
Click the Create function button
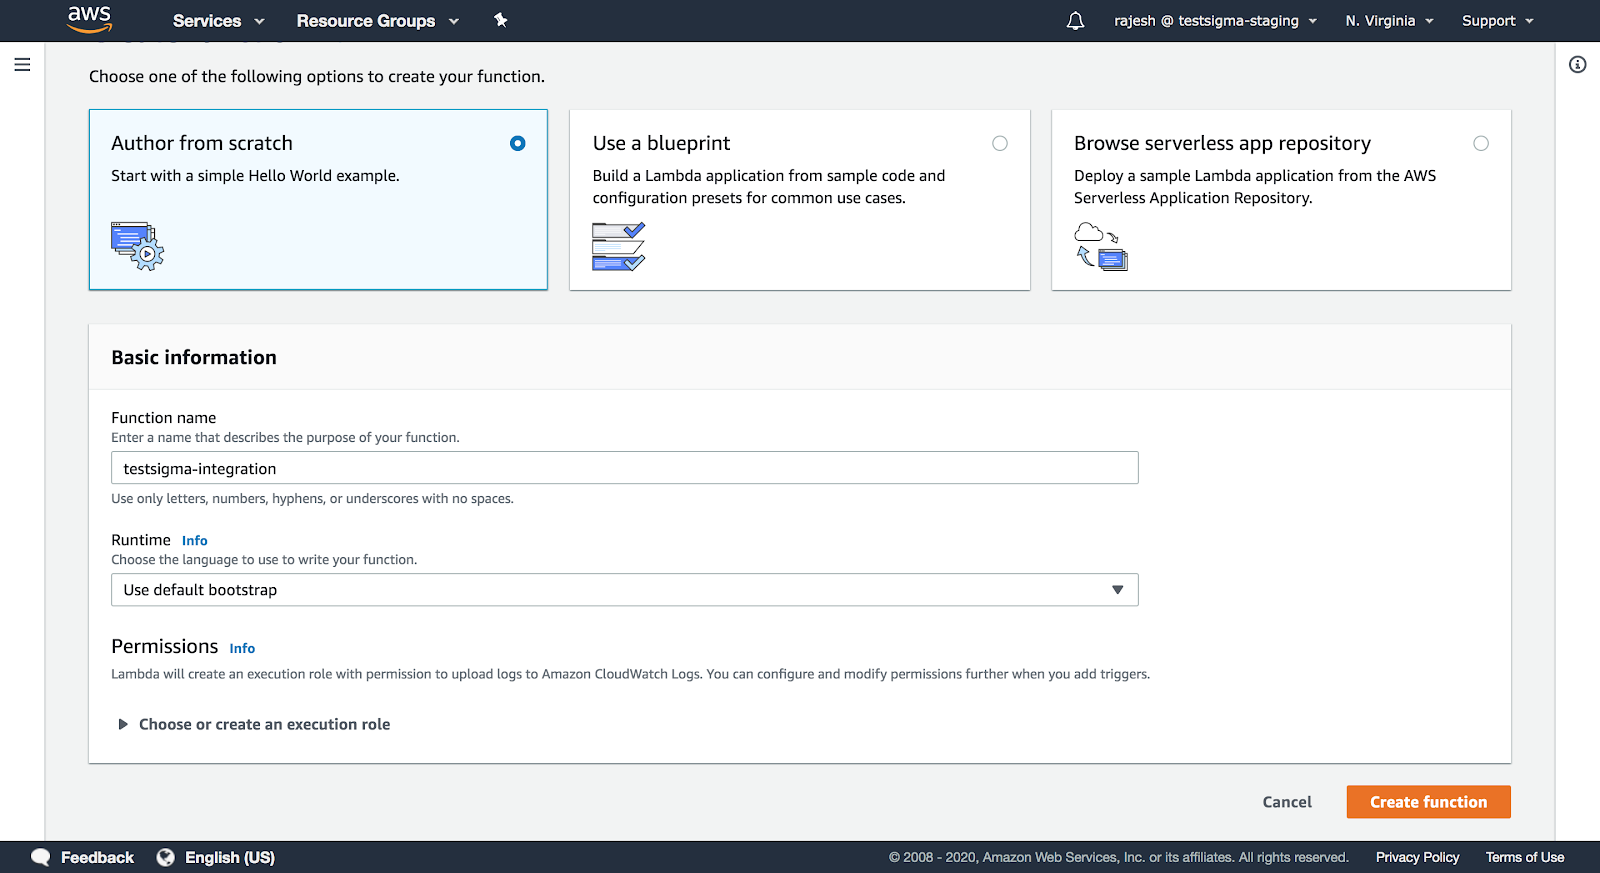click(x=1428, y=802)
